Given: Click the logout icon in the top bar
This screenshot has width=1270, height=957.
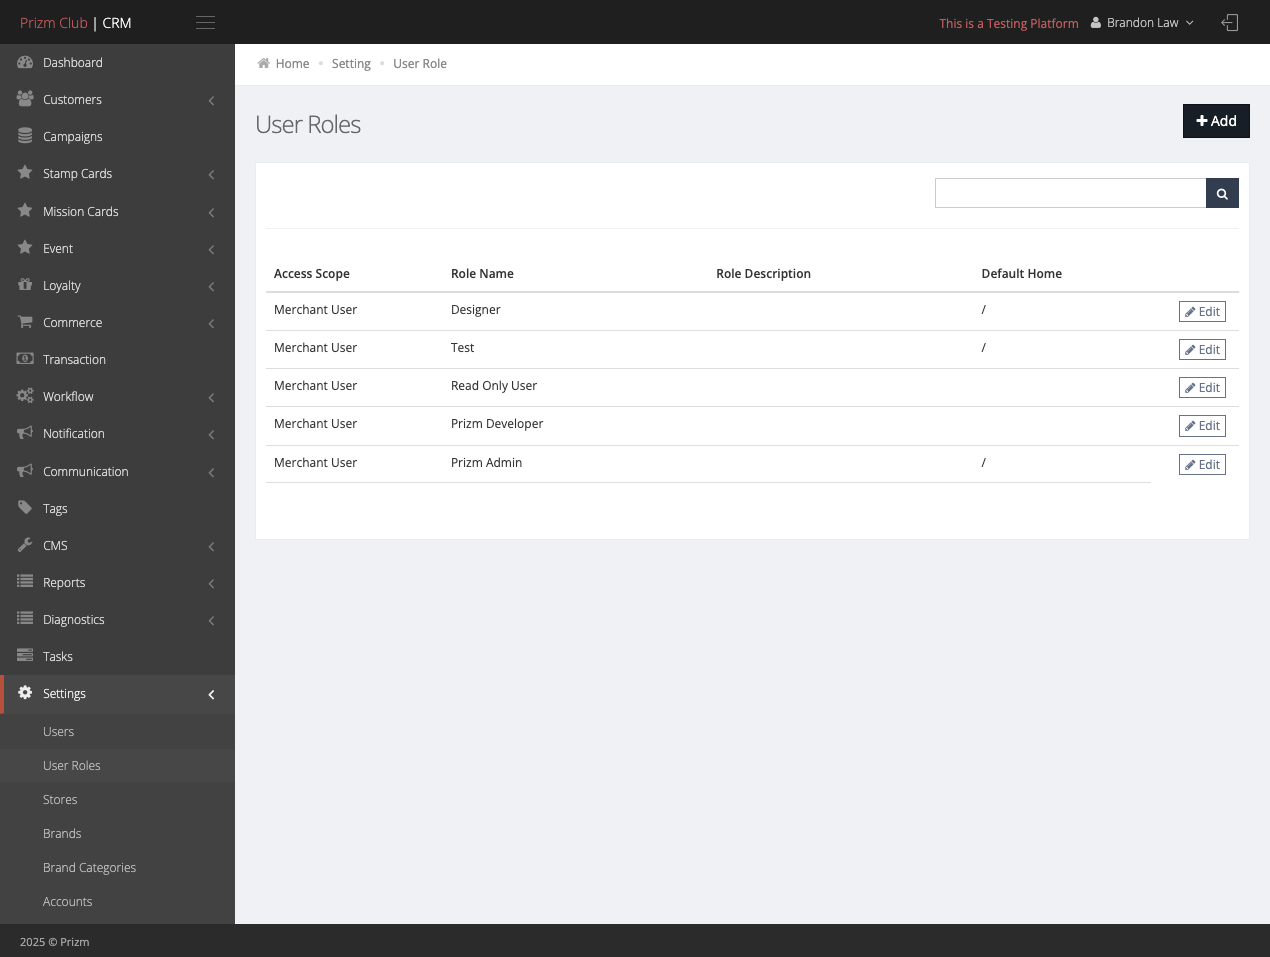Looking at the screenshot, I should tap(1230, 22).
